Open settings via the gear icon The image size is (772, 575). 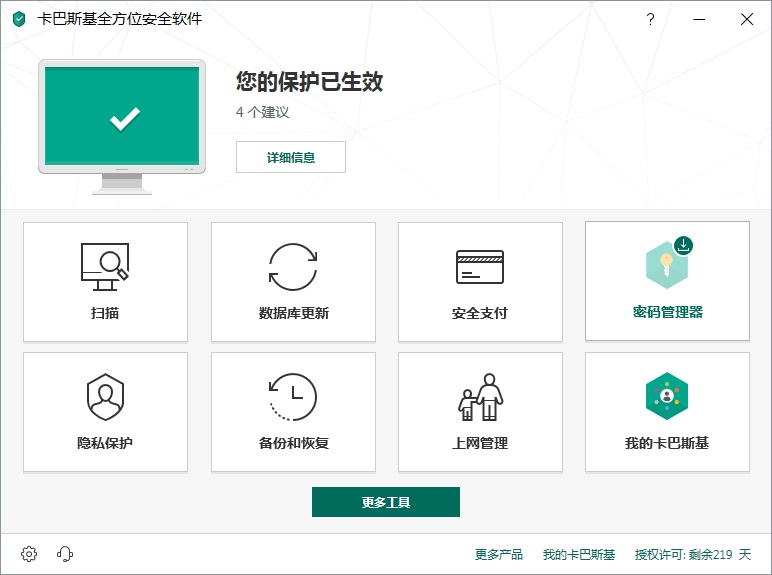click(x=29, y=554)
